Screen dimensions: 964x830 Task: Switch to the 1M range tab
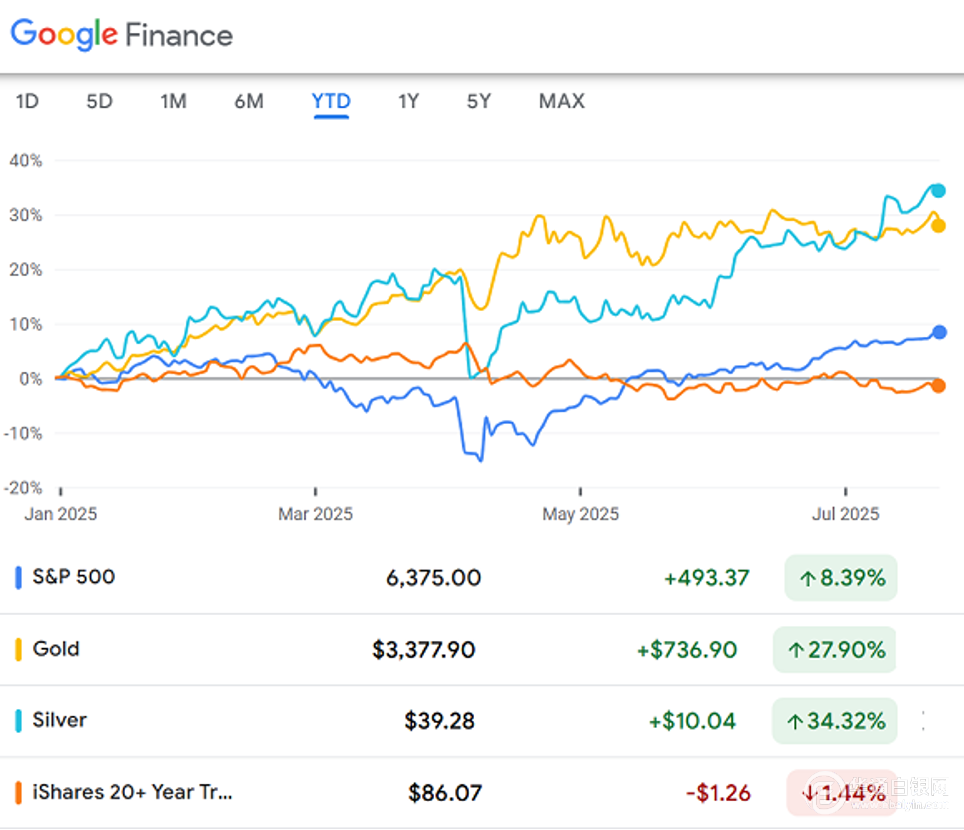pyautogui.click(x=173, y=101)
